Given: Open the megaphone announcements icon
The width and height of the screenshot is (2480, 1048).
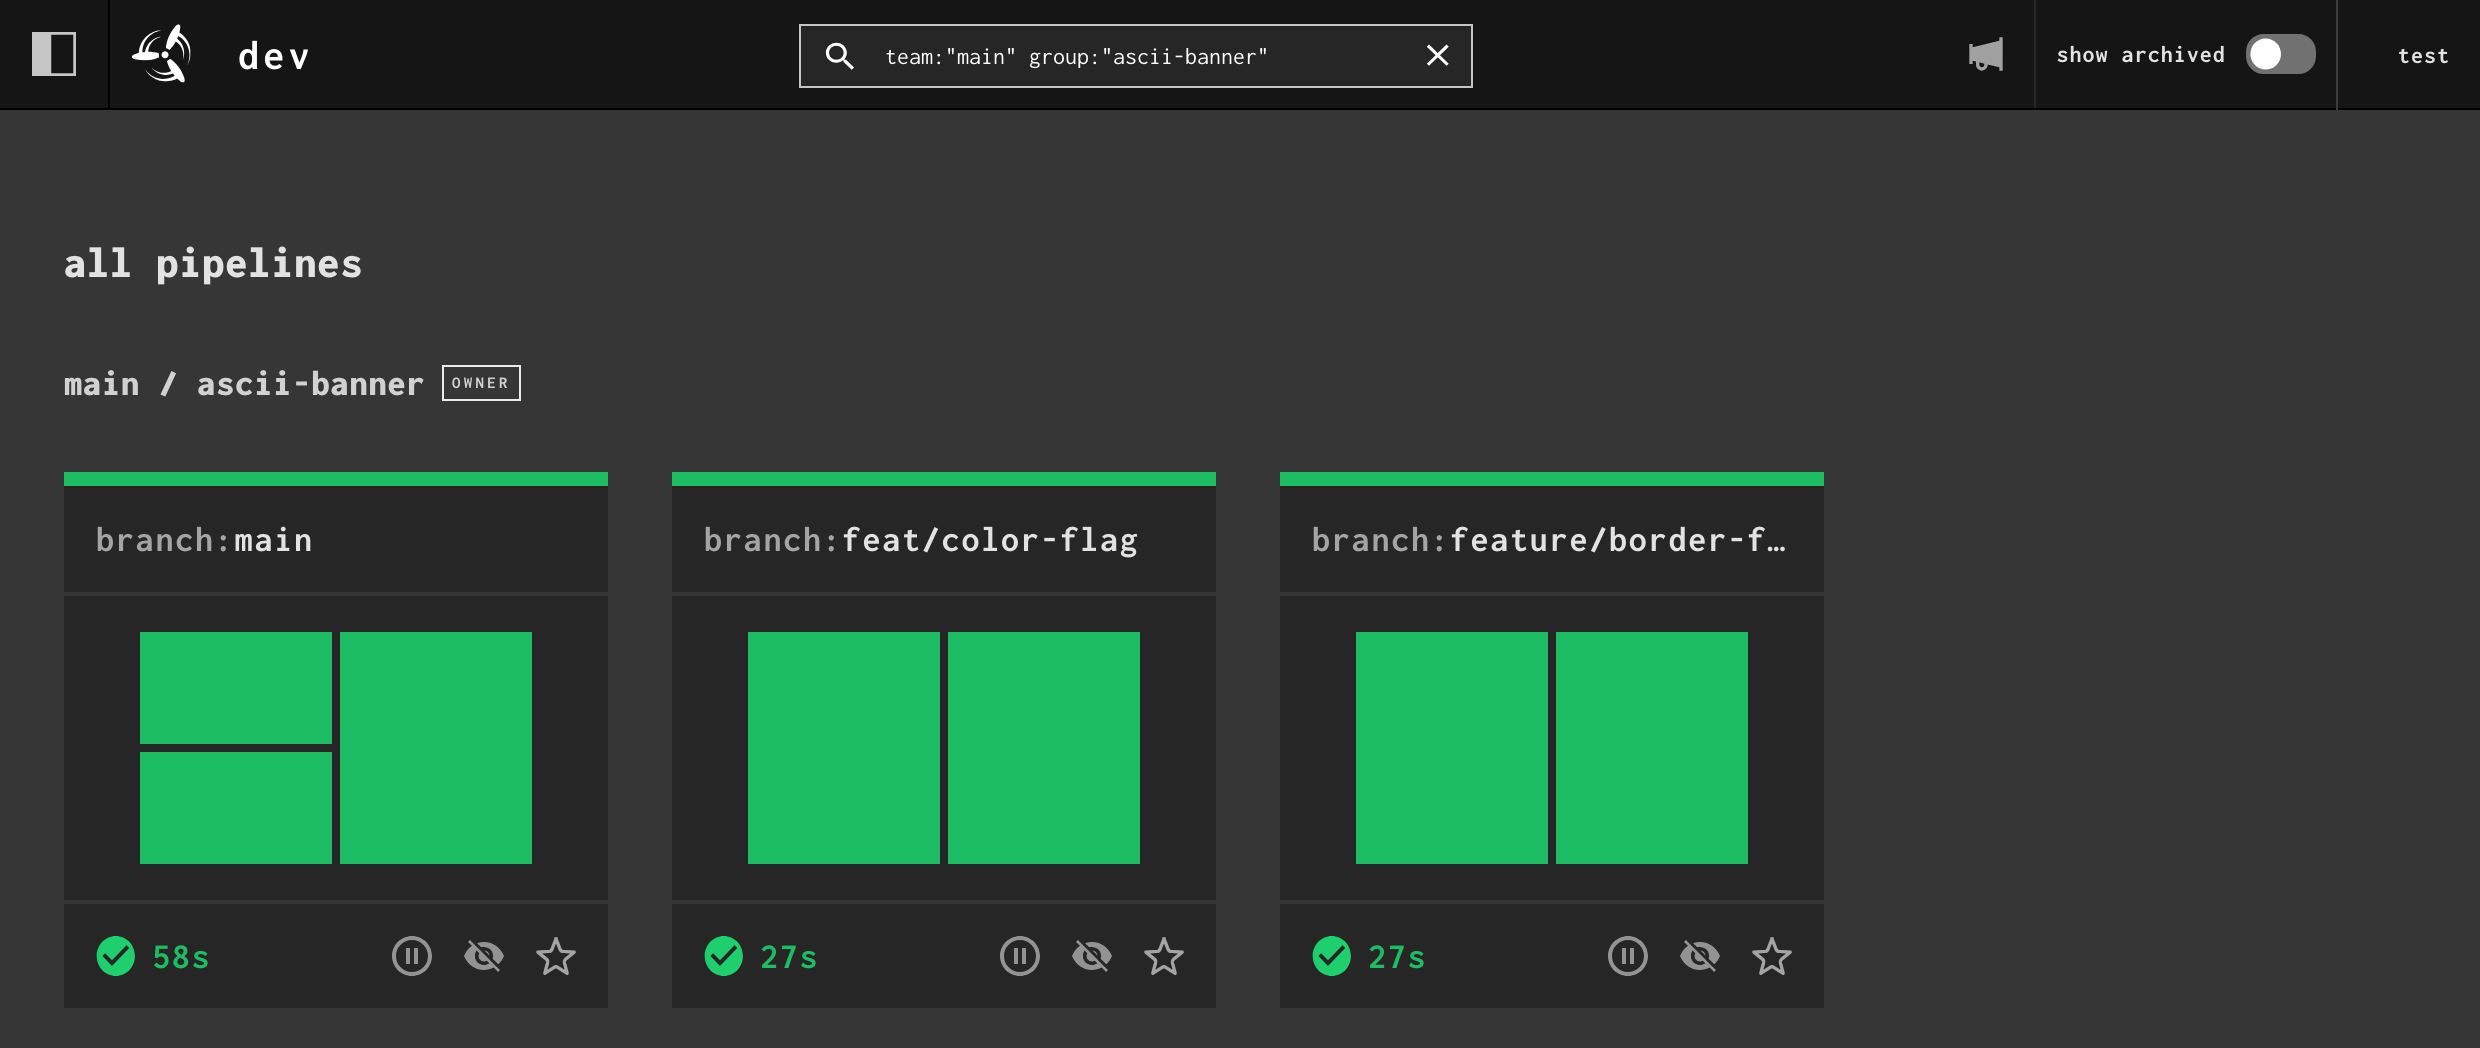Looking at the screenshot, I should point(1986,54).
